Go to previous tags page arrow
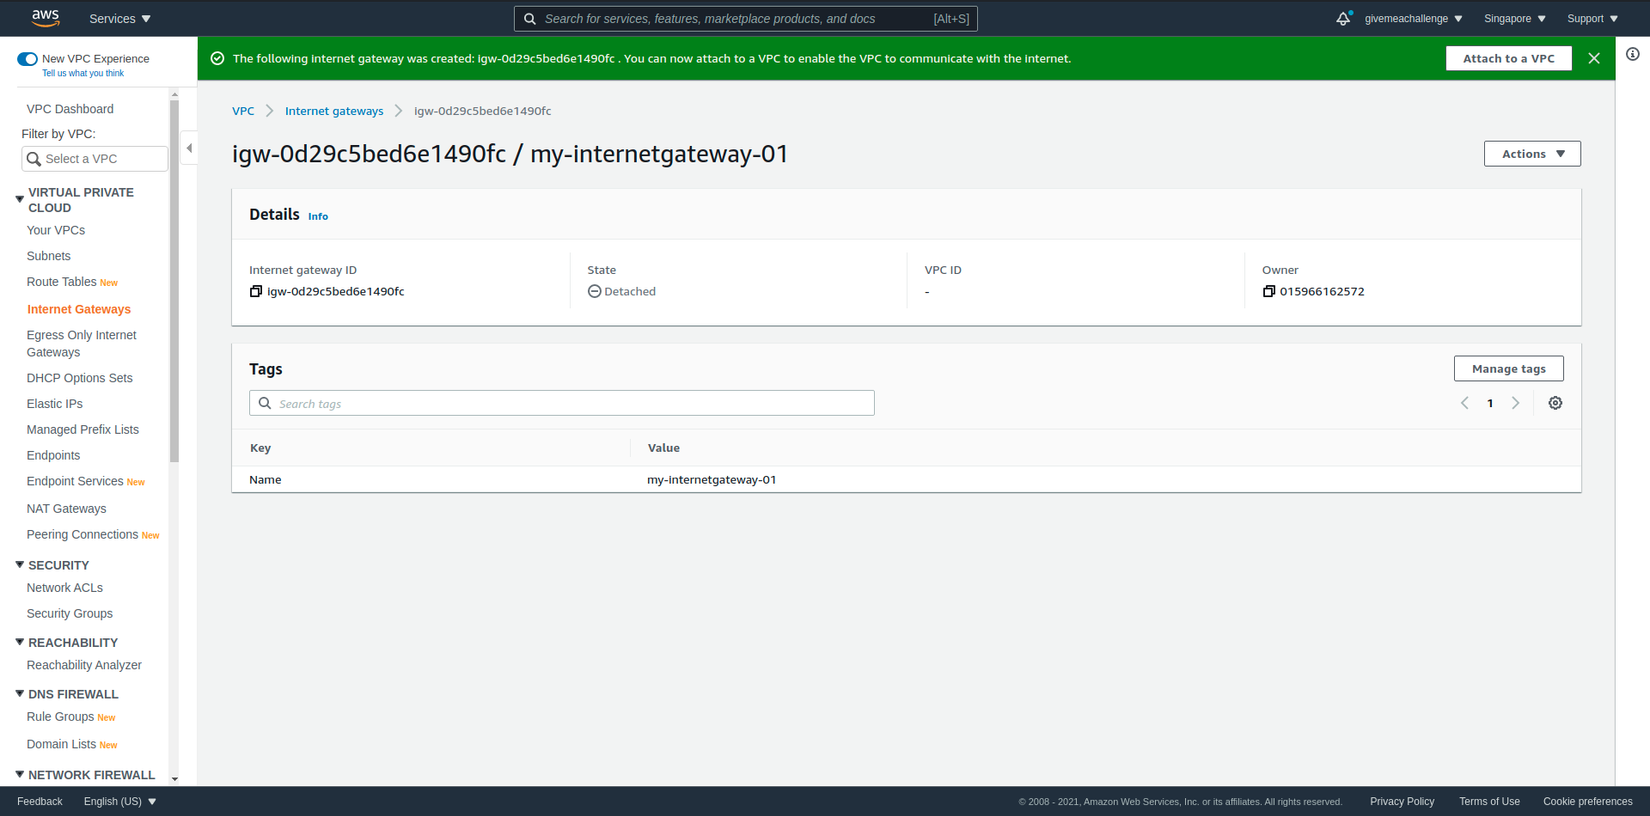The height and width of the screenshot is (816, 1650). (1465, 403)
